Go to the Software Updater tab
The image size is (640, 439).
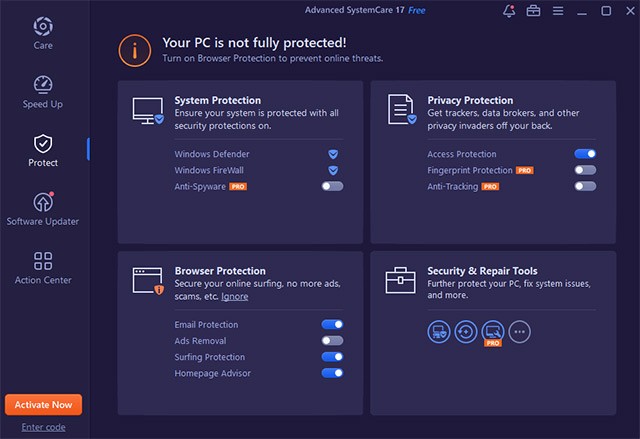43,208
